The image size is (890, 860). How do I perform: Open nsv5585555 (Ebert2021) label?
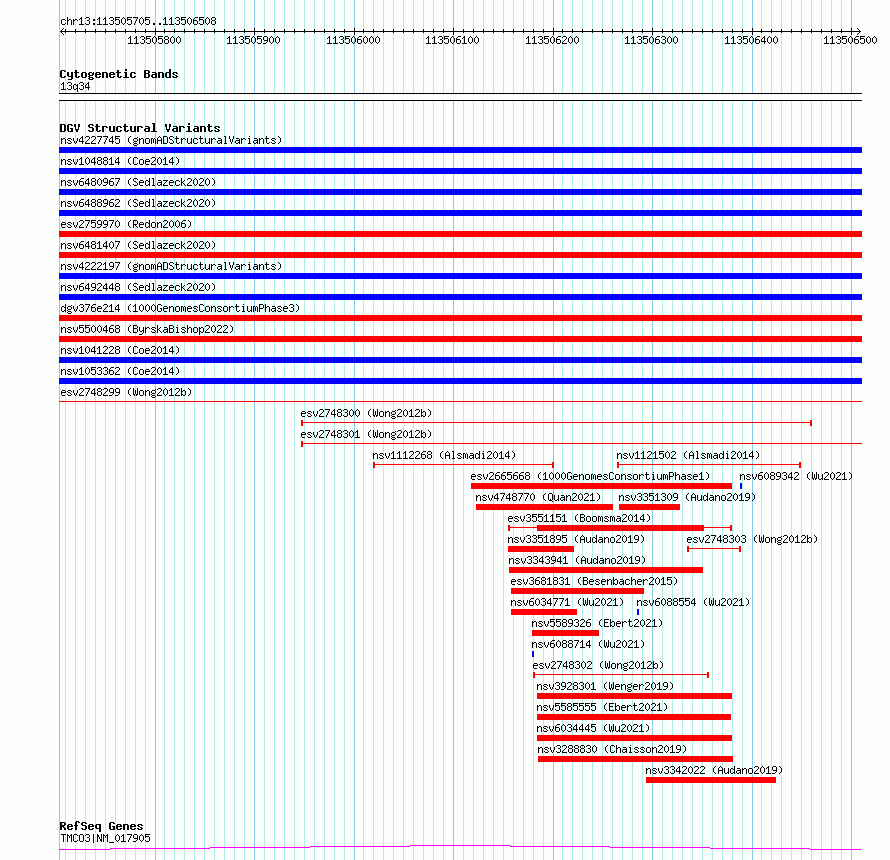[x=602, y=707]
